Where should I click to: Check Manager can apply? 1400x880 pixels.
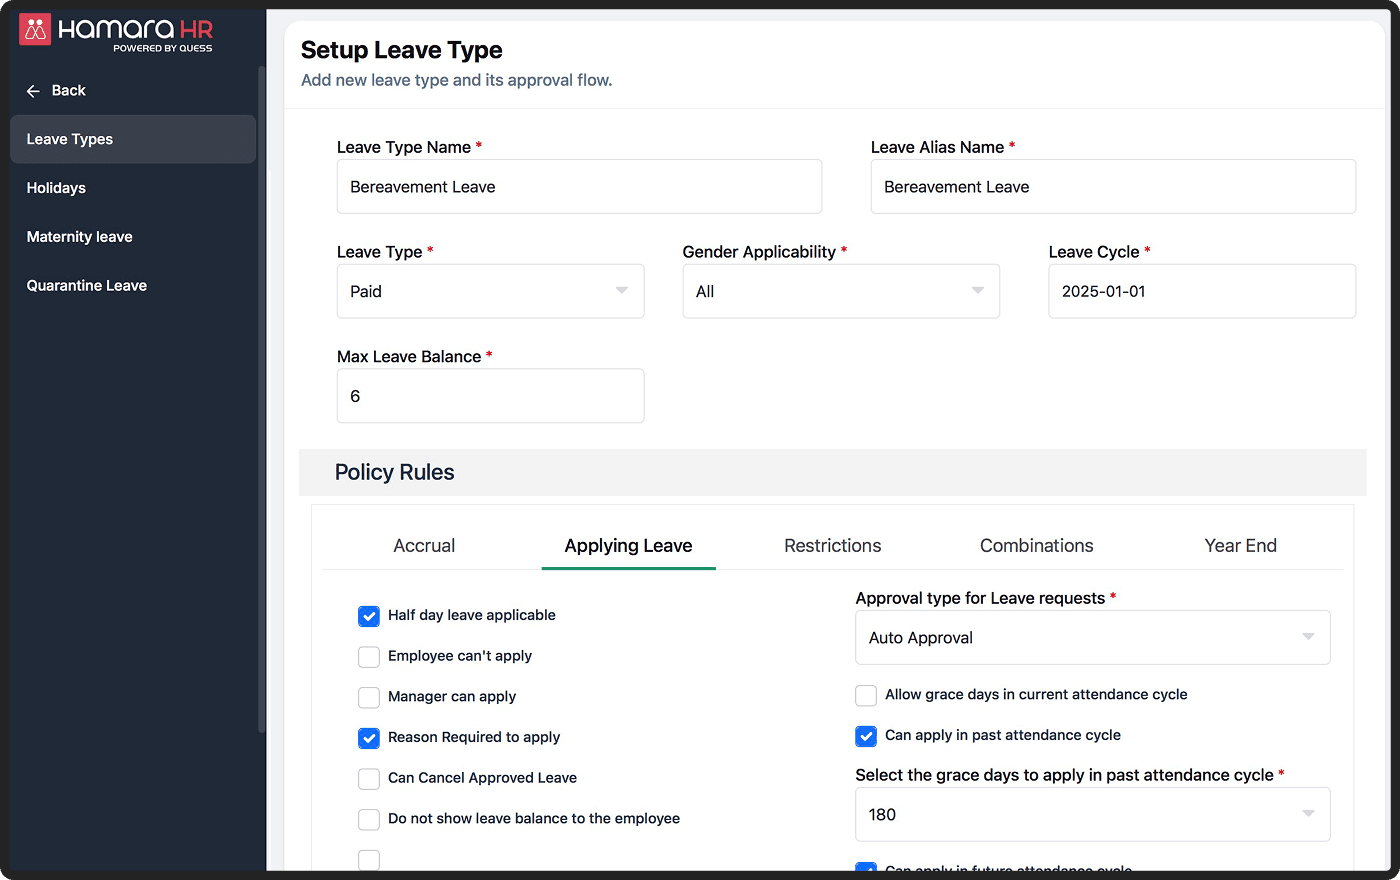click(x=369, y=697)
